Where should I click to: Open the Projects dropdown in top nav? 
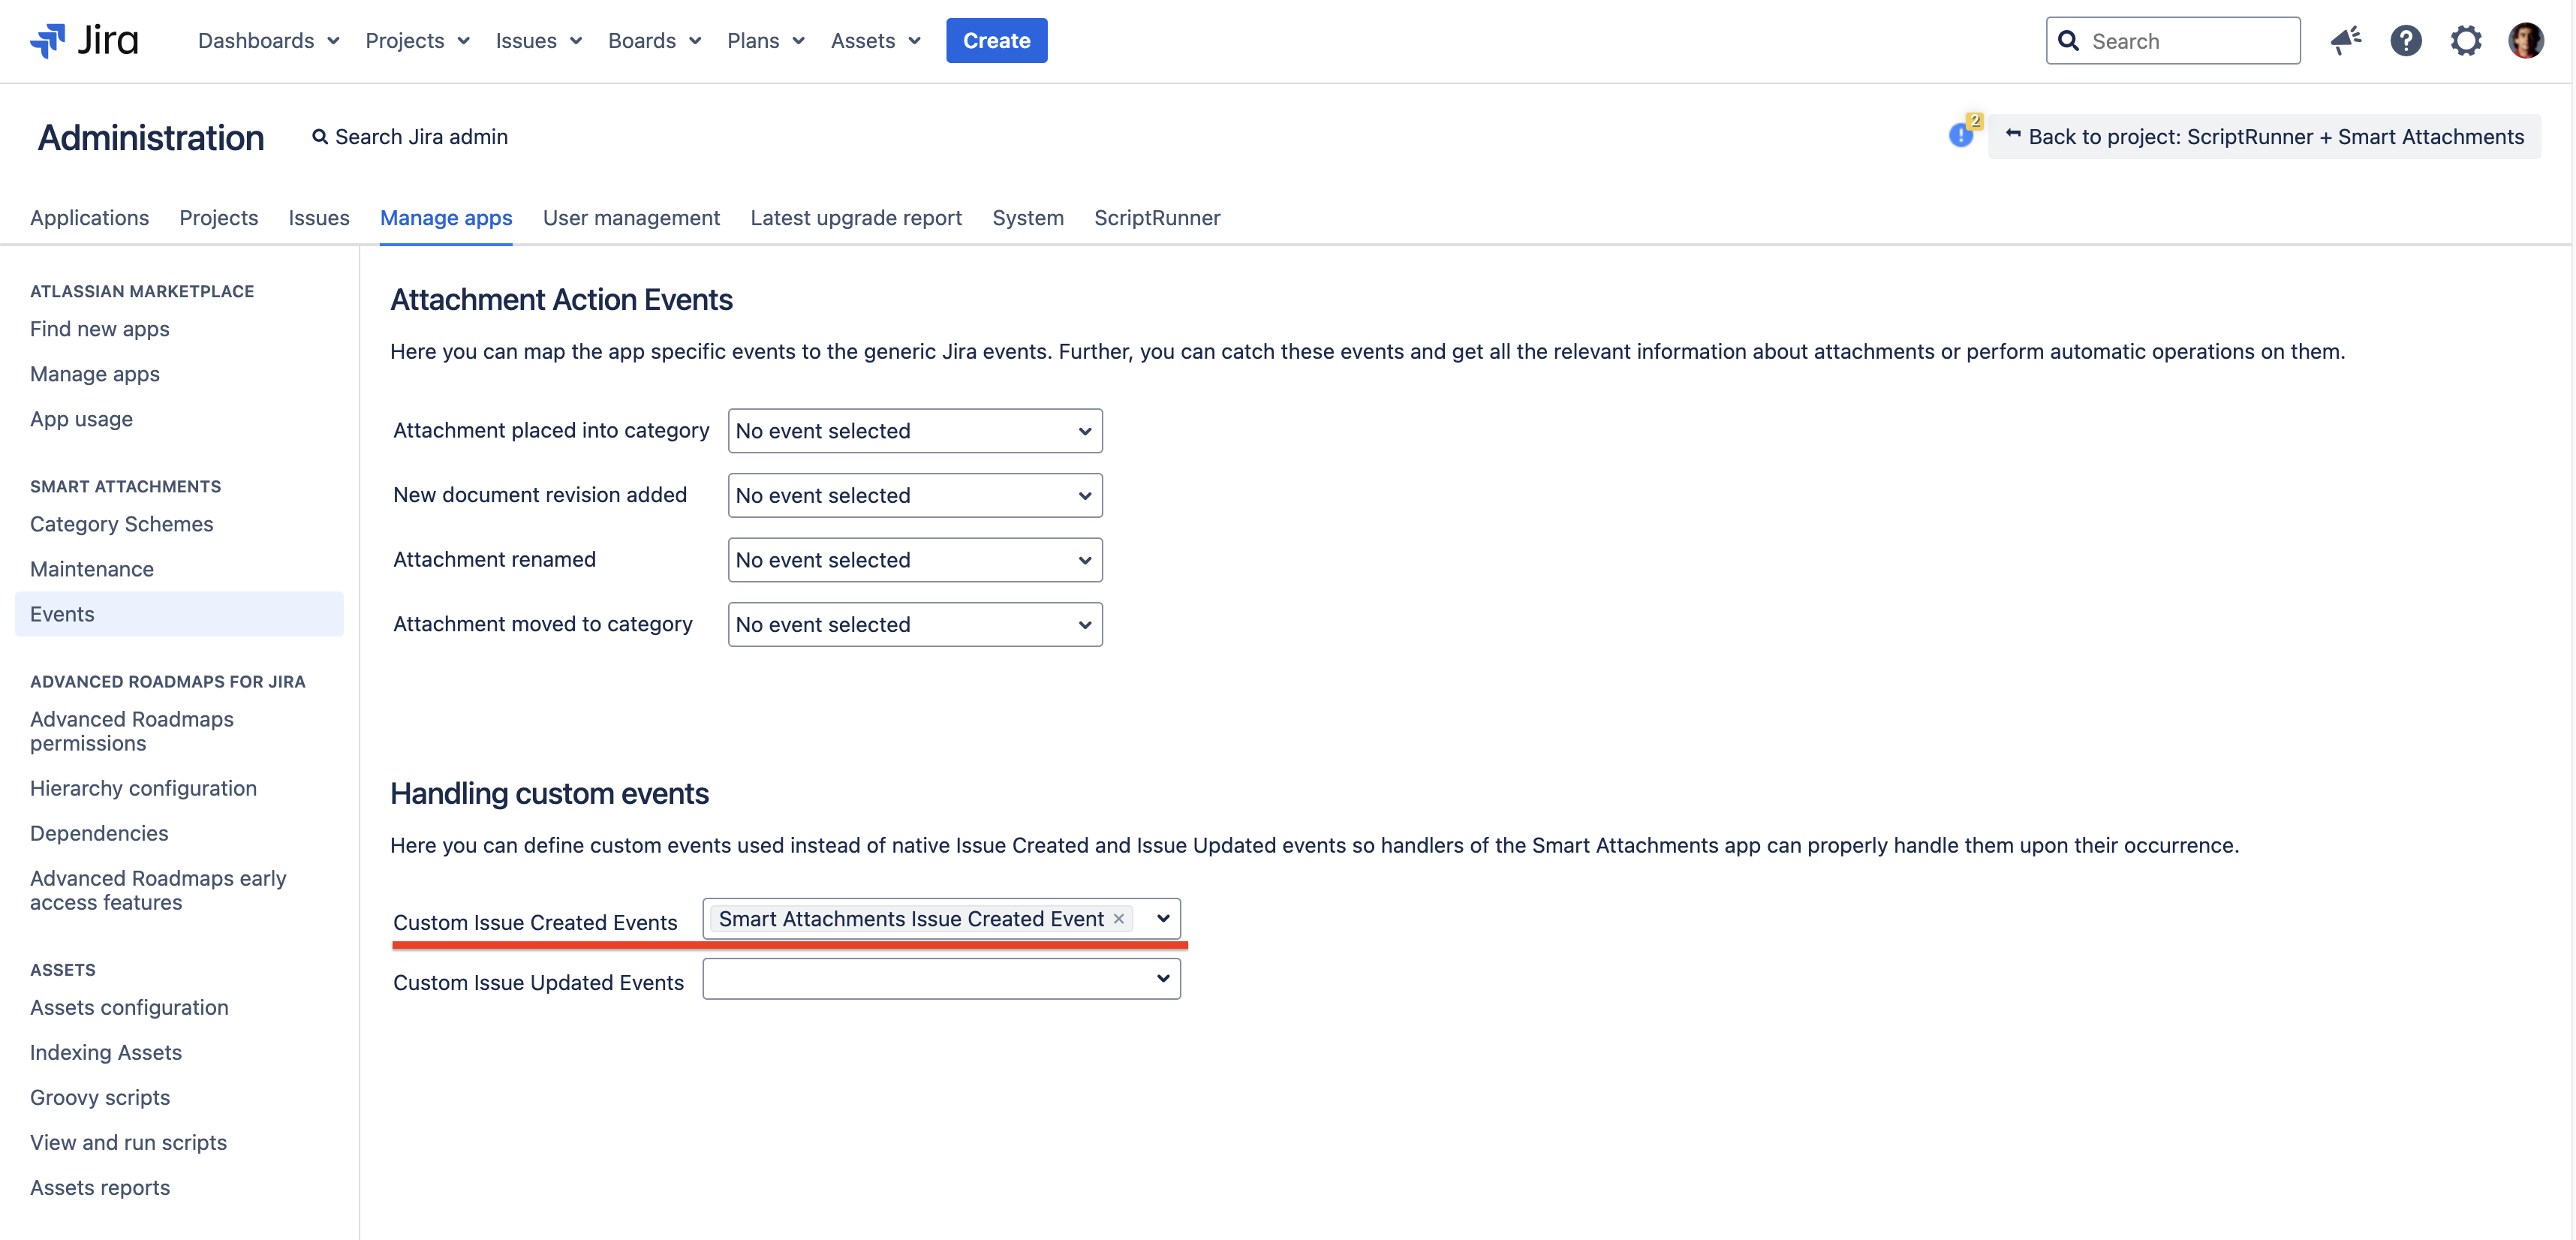click(417, 41)
